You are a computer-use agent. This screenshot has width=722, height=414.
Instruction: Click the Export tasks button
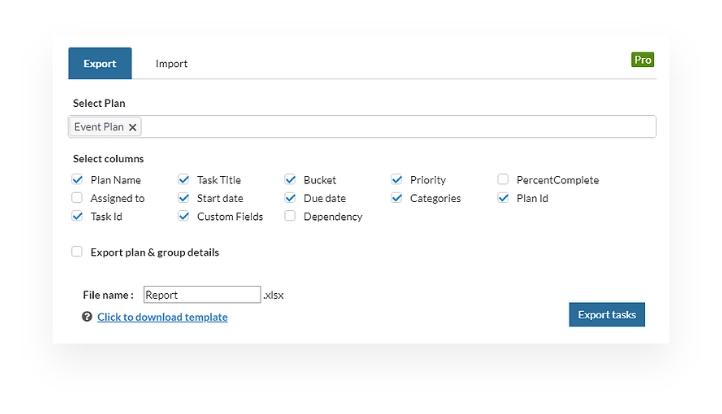(x=606, y=315)
